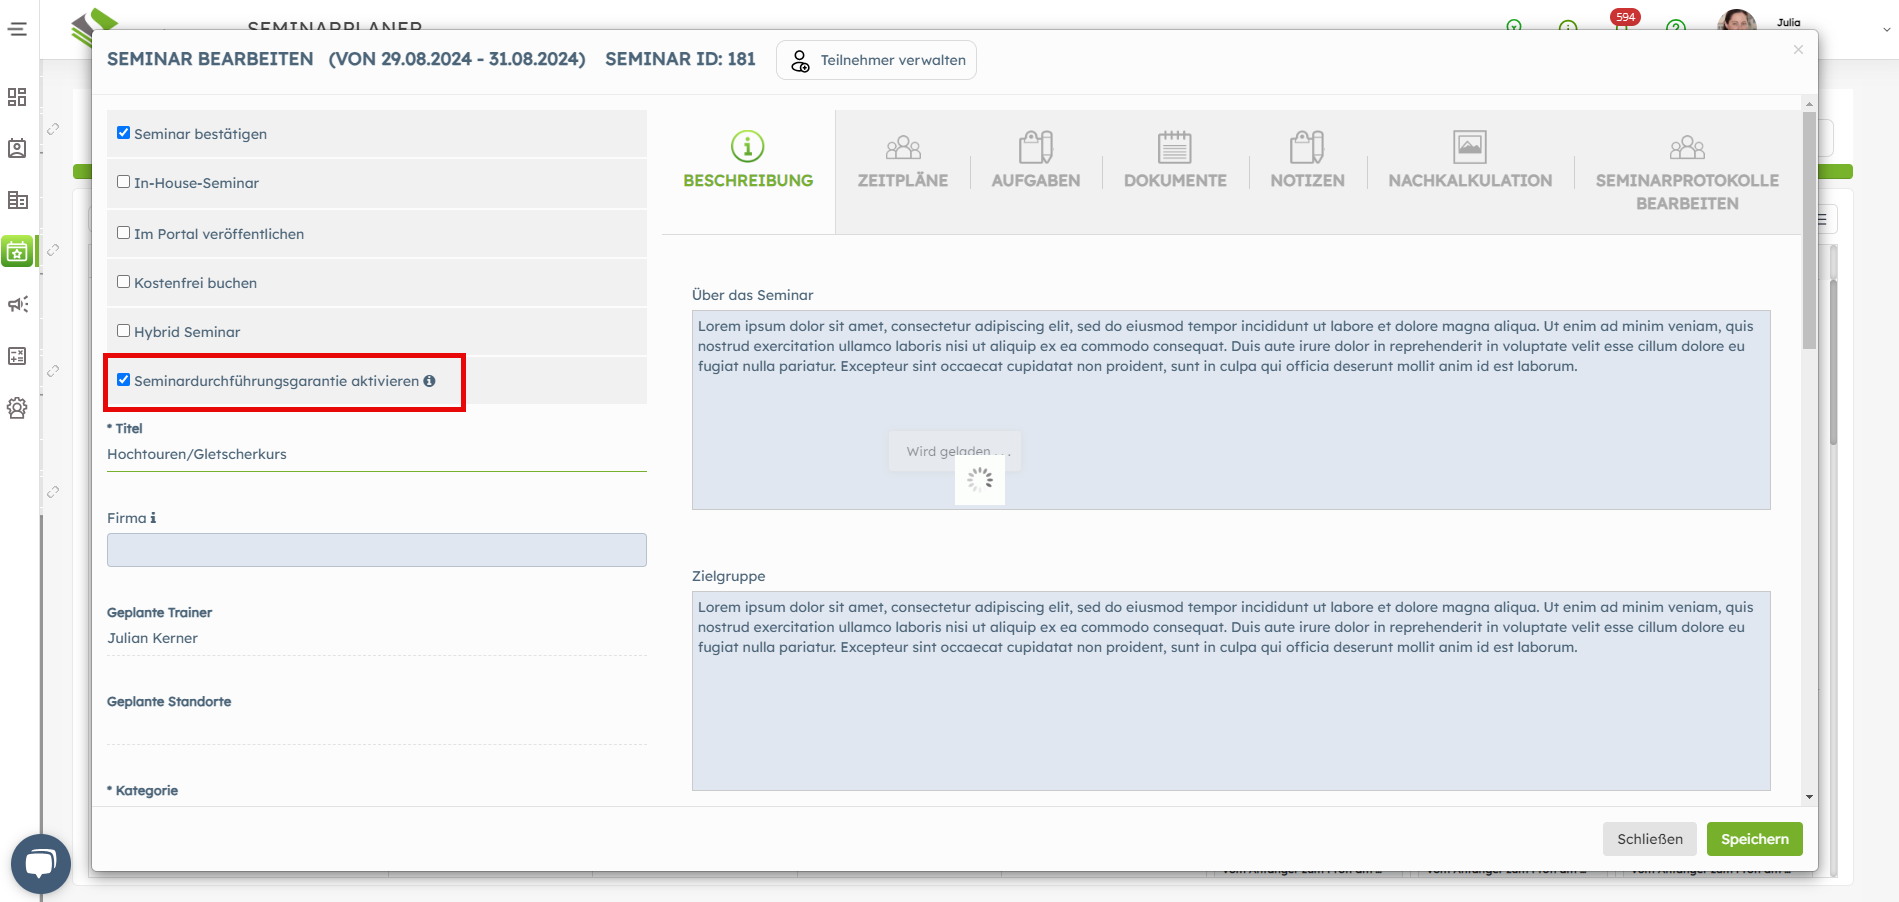Click the calculator icon in the sidebar
Image resolution: width=1899 pixels, height=902 pixels.
click(17, 356)
